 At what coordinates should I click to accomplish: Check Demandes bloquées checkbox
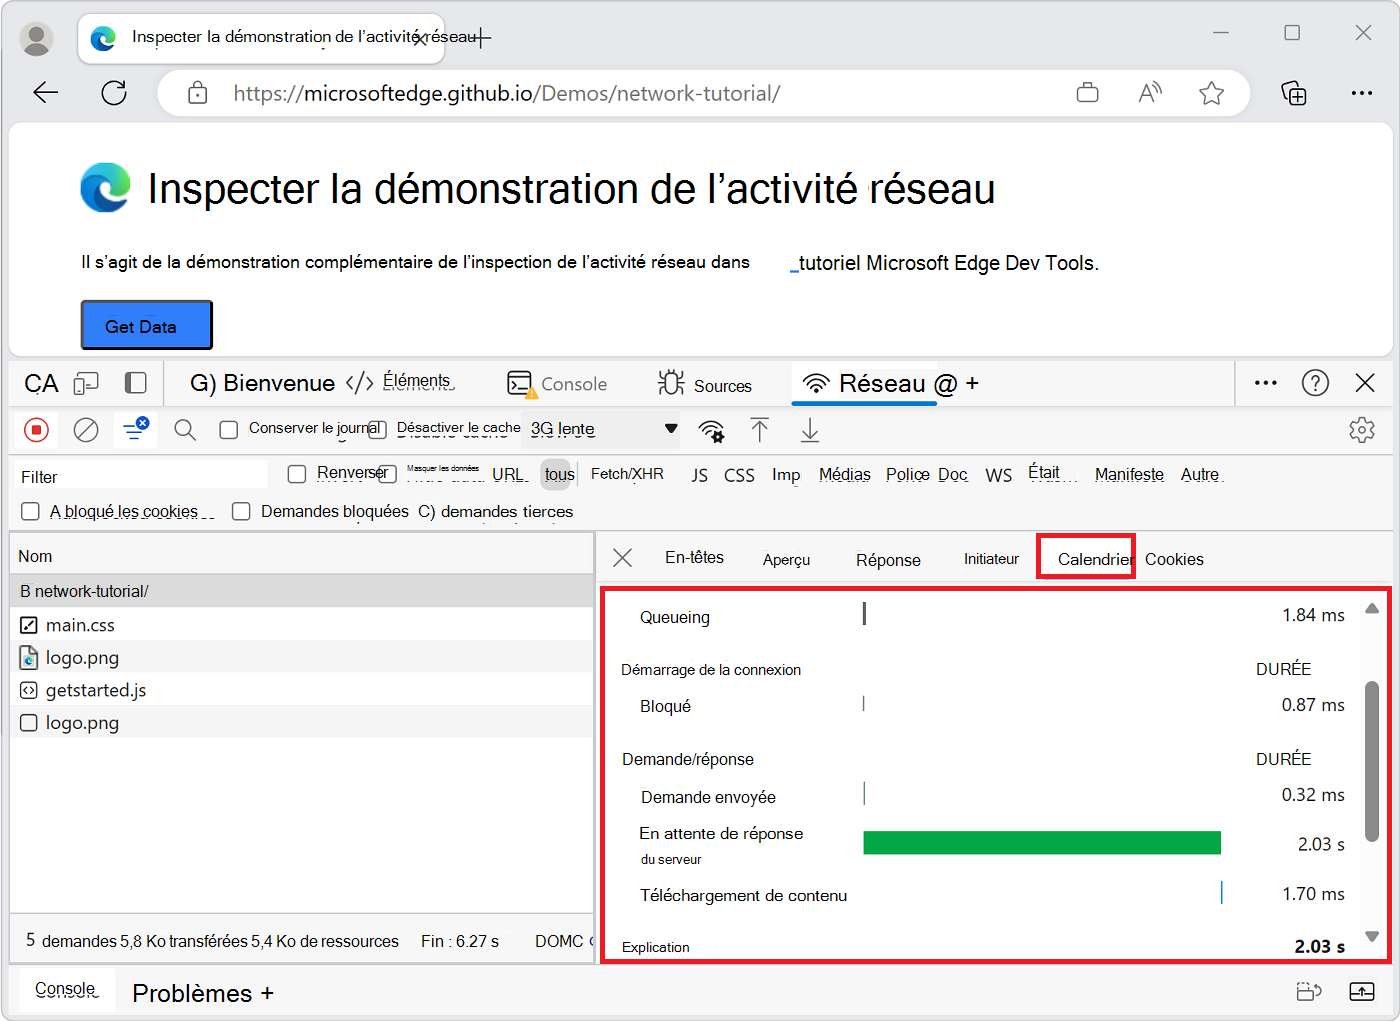(x=241, y=512)
